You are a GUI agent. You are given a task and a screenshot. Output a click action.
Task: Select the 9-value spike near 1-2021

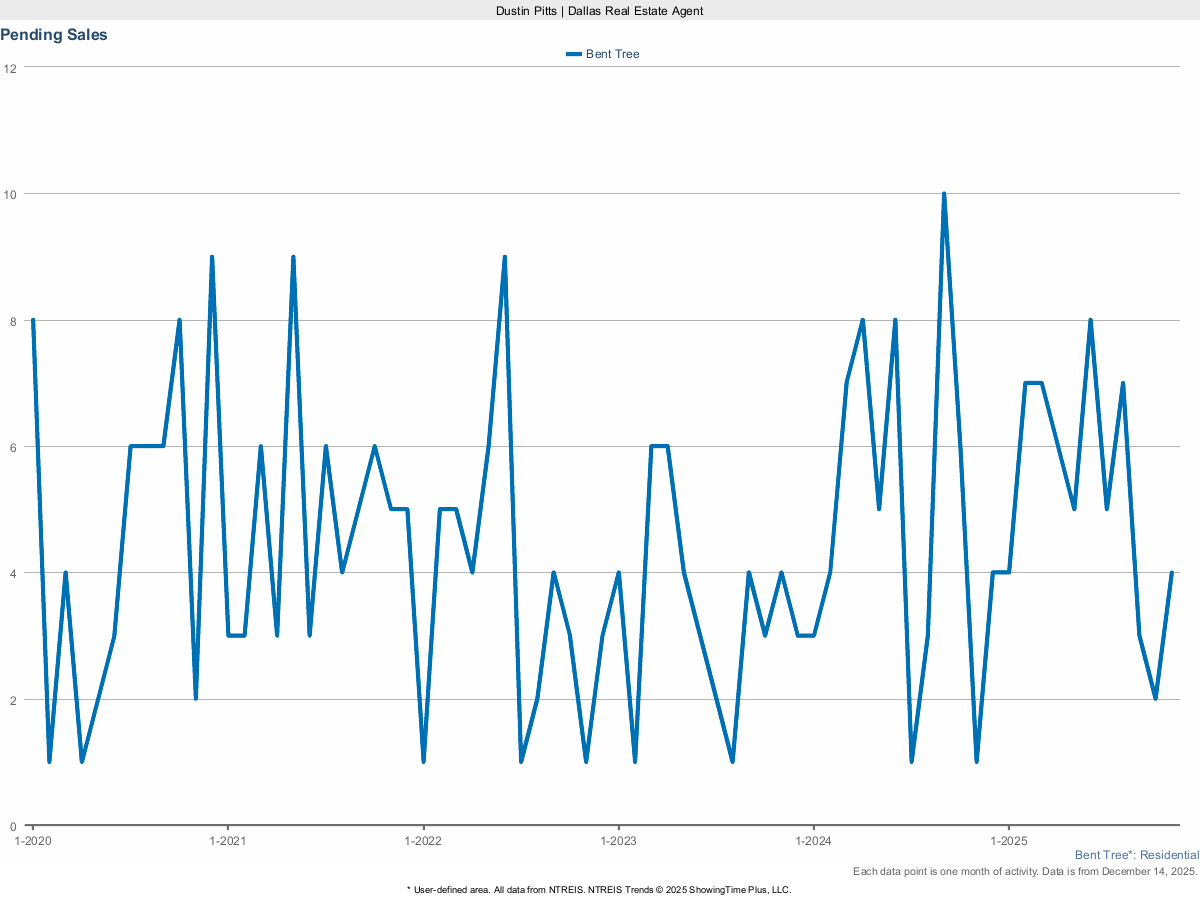coord(213,257)
